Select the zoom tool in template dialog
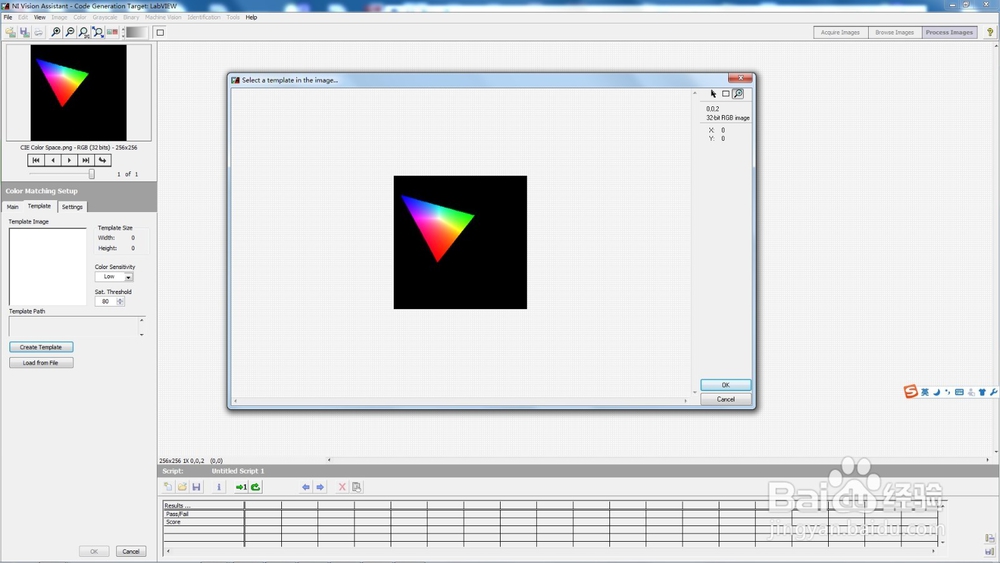This screenshot has width=1000, height=563. [x=738, y=94]
